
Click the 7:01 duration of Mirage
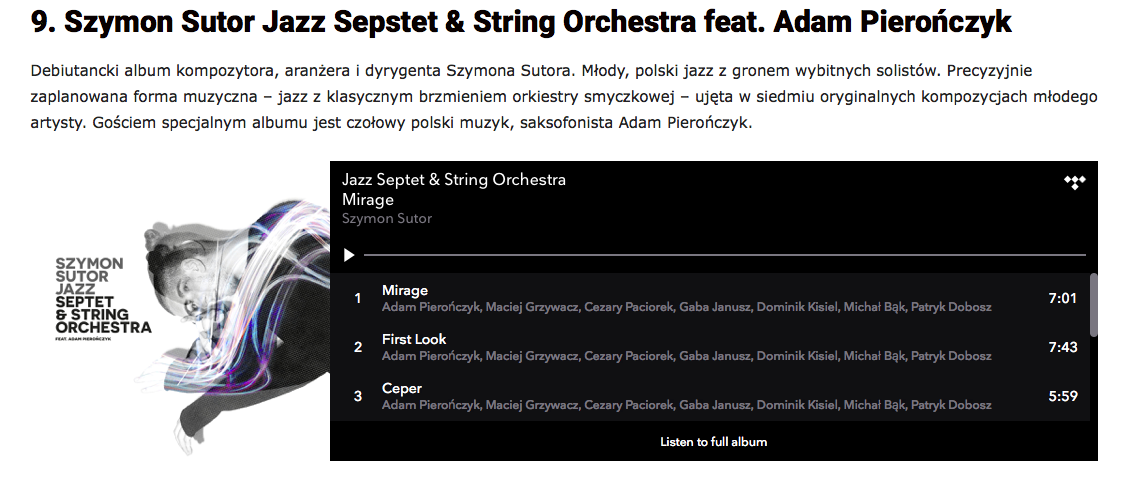[1062, 298]
